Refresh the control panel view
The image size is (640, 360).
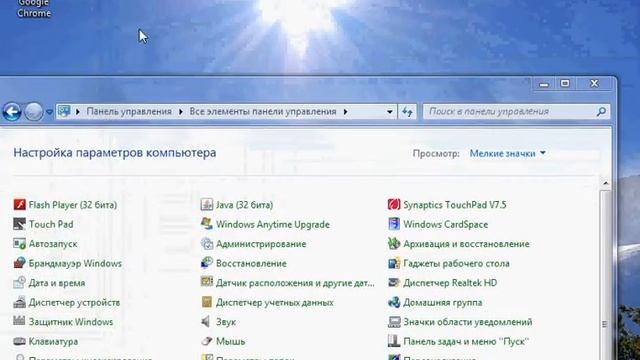pos(407,111)
